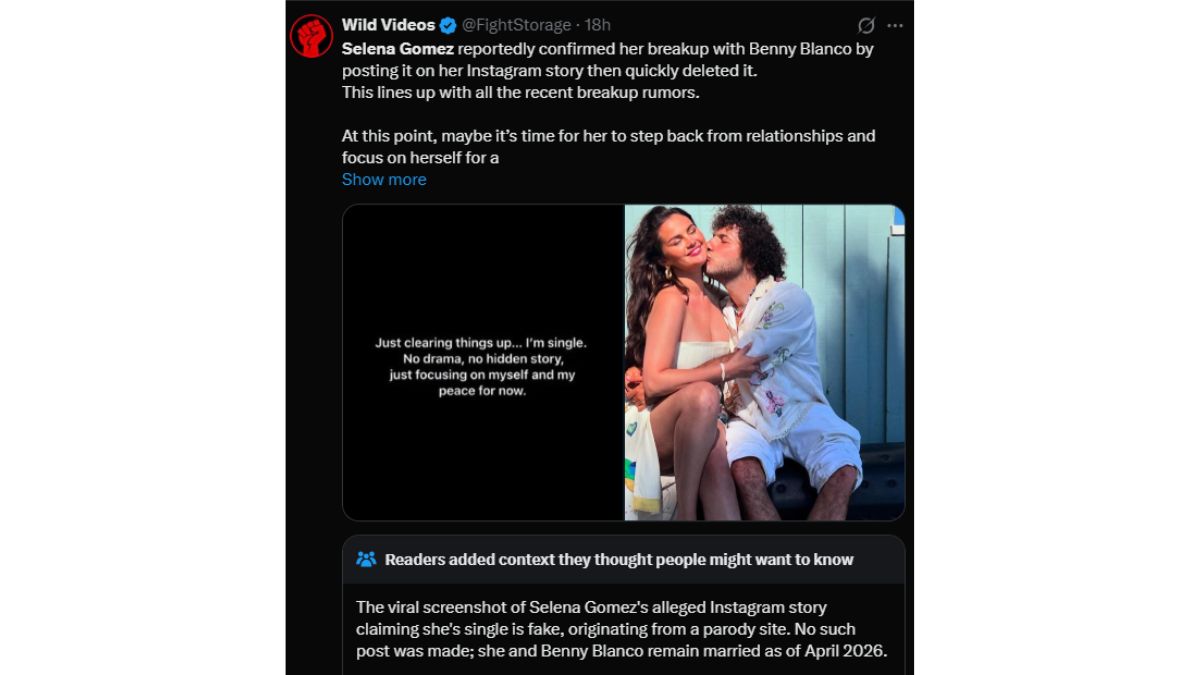Viewport: 1200px width, 675px height.
Task: Open the three-dot more options menu
Action: (895, 26)
